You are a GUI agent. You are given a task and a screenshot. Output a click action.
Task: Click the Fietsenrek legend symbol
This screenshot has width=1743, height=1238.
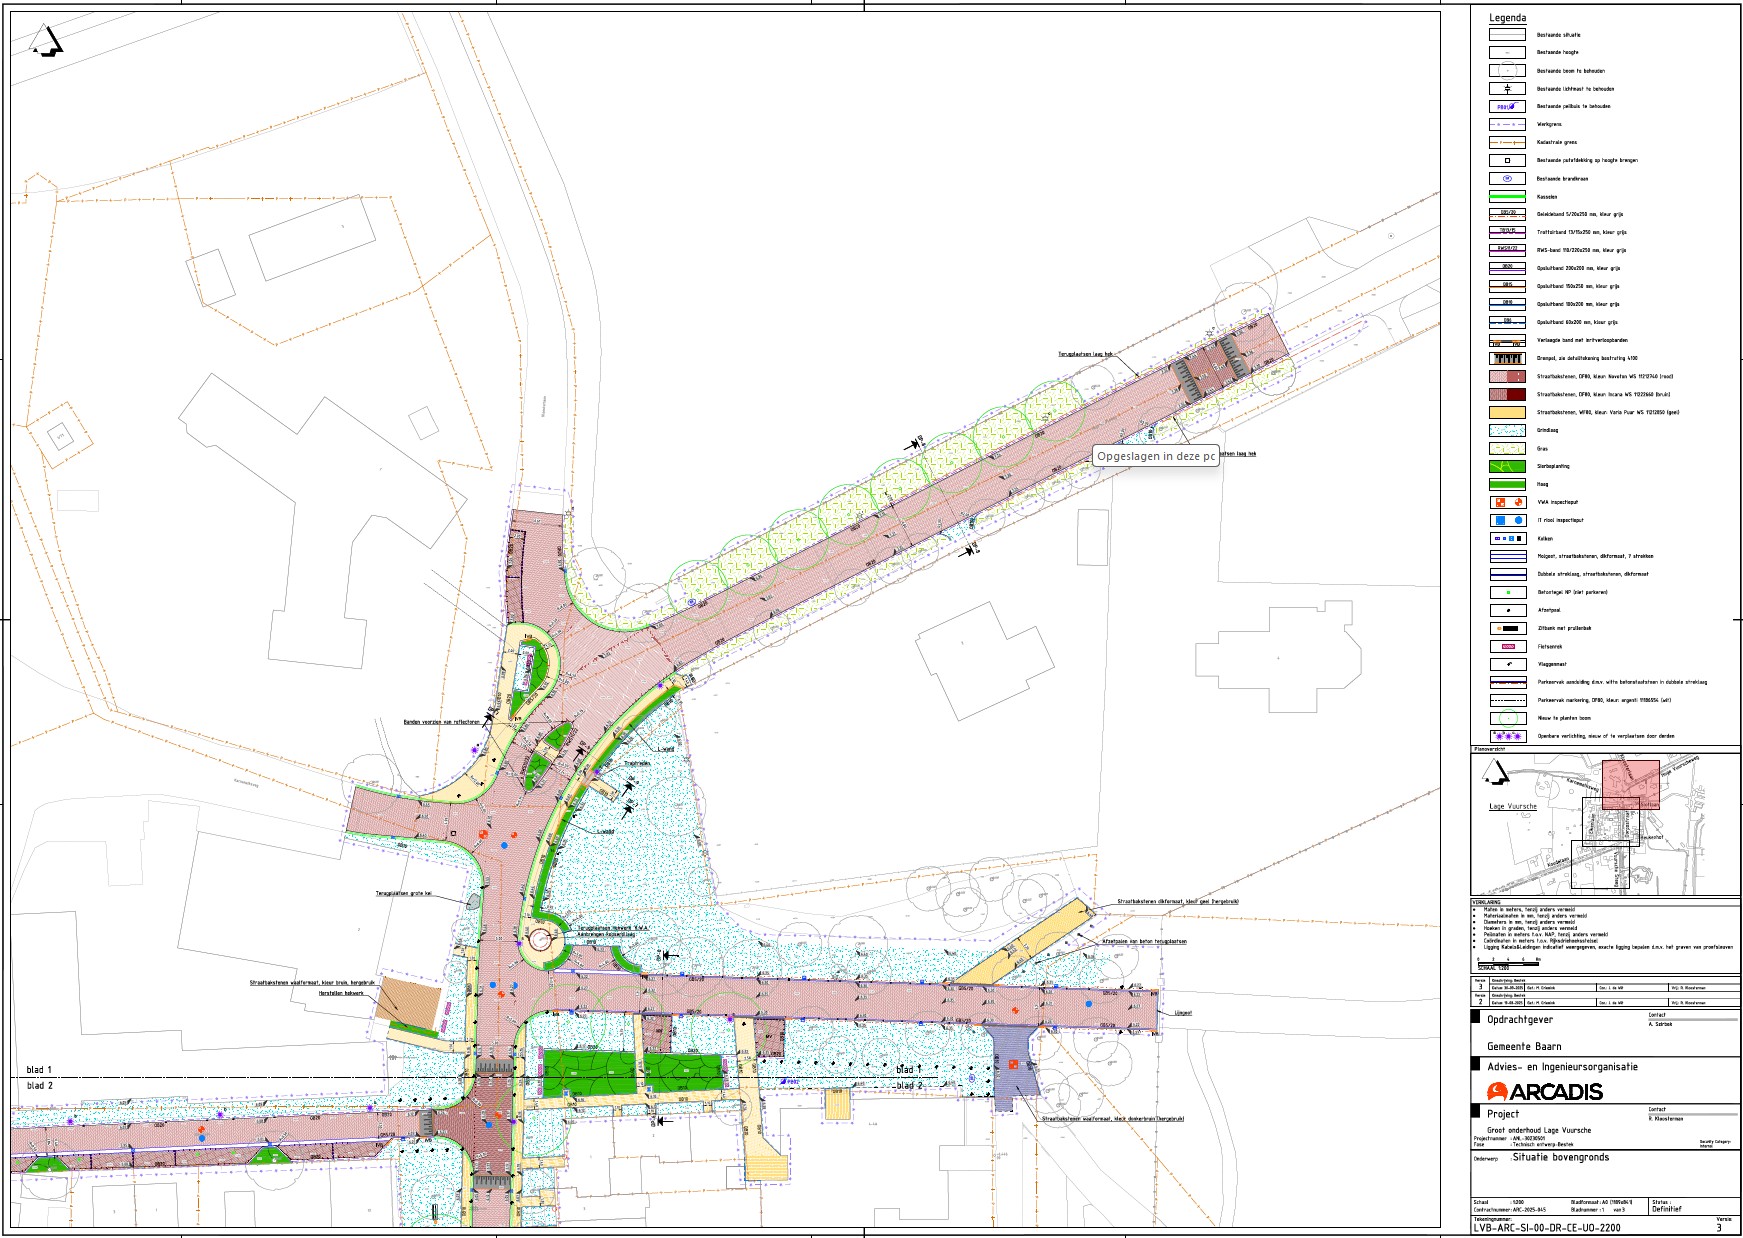(x=1507, y=646)
